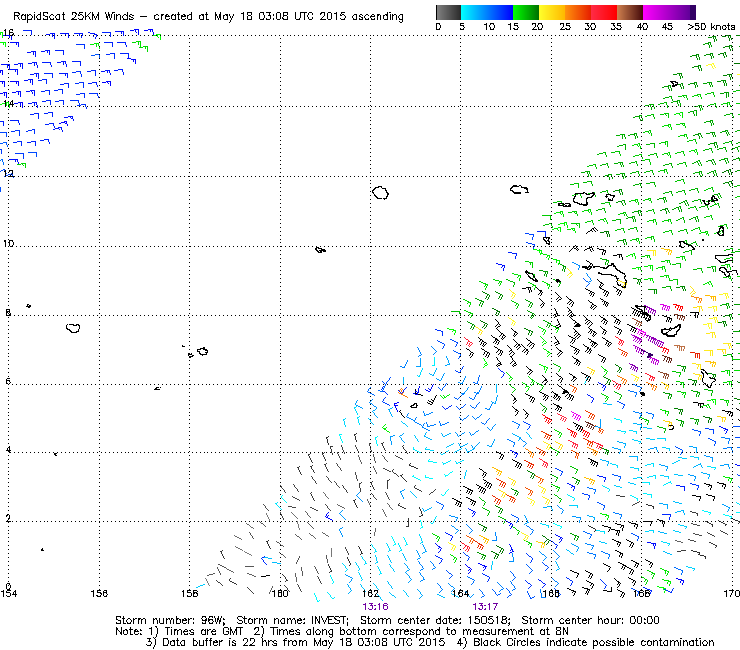Click the brown 35-40 knots legend color
740x650 pixels.
pos(630,12)
